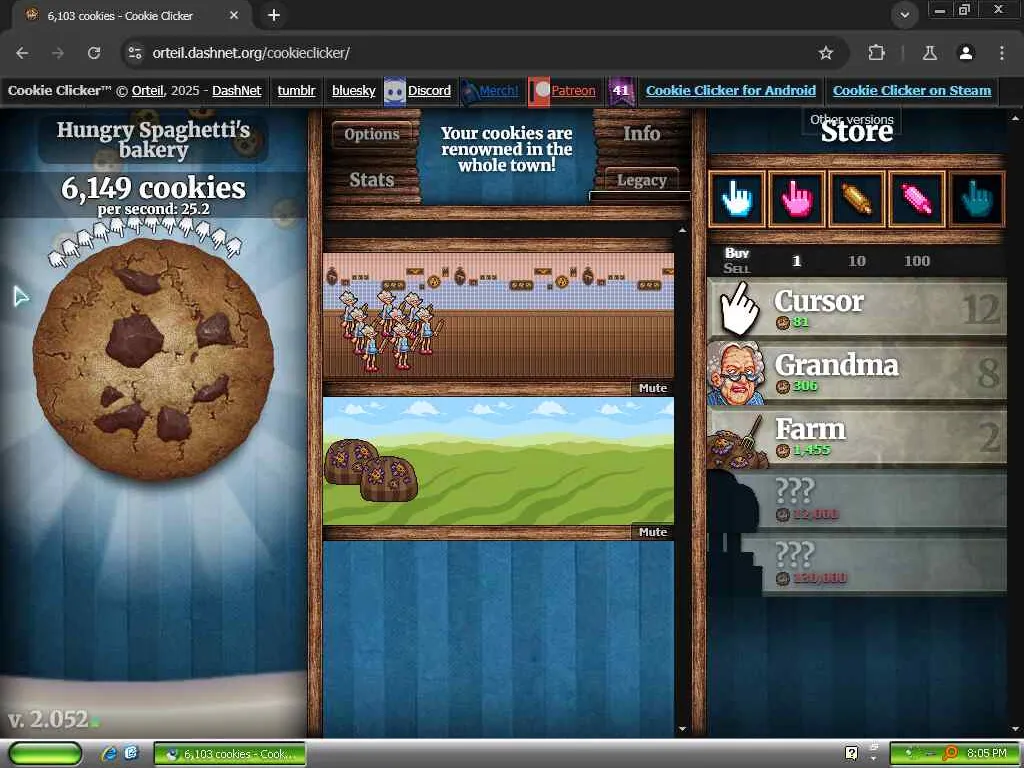This screenshot has height=768, width=1024.
Task: Open the Info menu
Action: click(641, 133)
